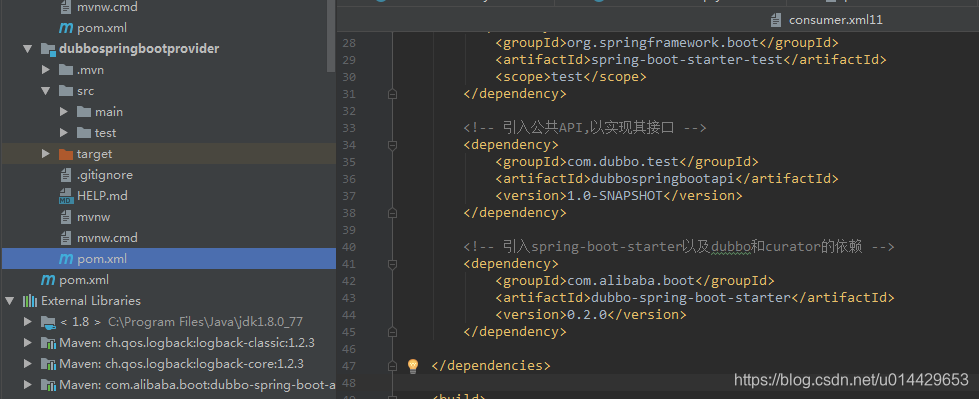Image resolution: width=979 pixels, height=399 pixels.
Task: Open mvnw.cmd below HELP.md
Action: point(107,238)
